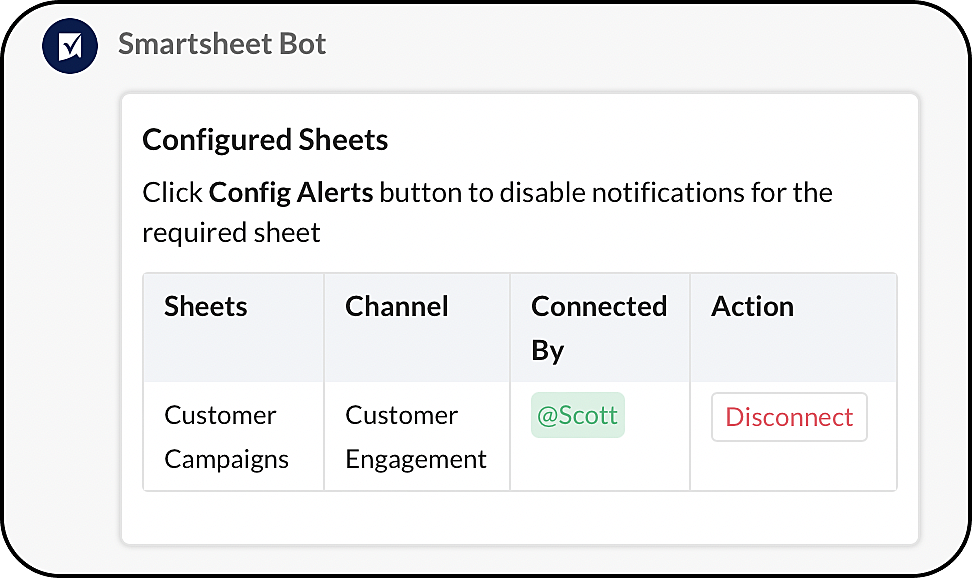Click empty space below the sheets table
The height and width of the screenshot is (578, 972).
click(x=519, y=518)
